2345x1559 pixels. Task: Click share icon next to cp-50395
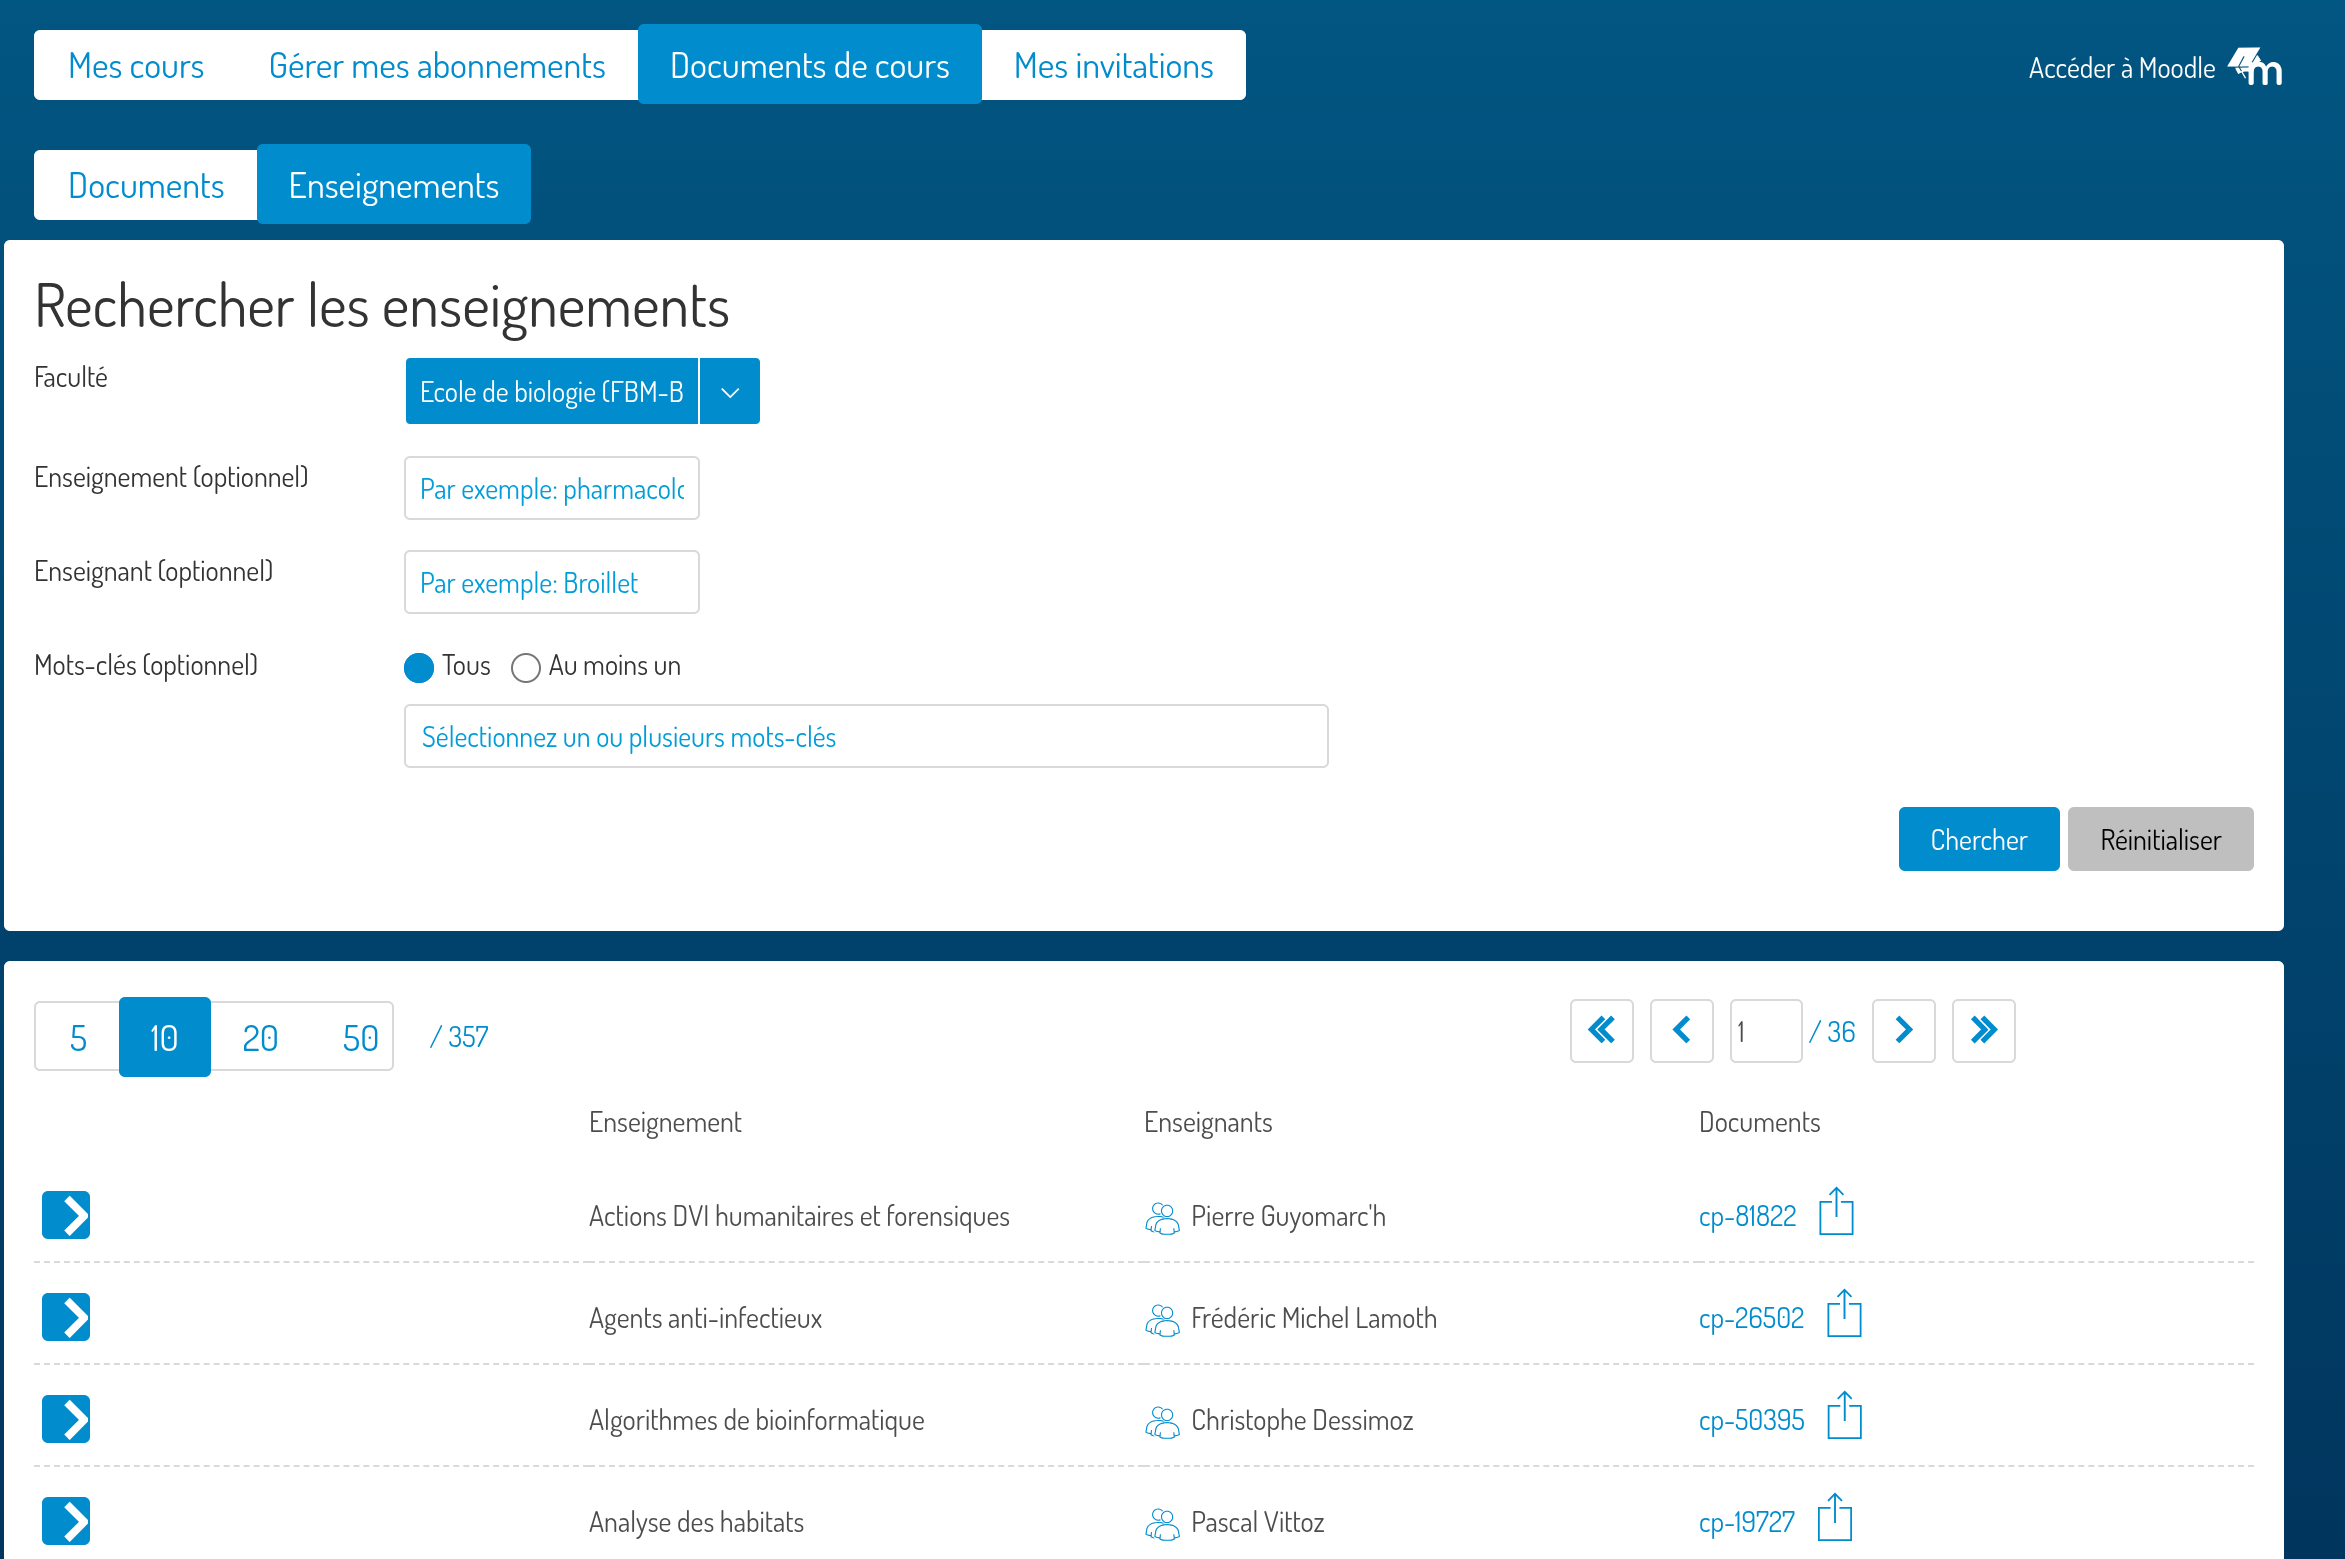(1843, 1416)
